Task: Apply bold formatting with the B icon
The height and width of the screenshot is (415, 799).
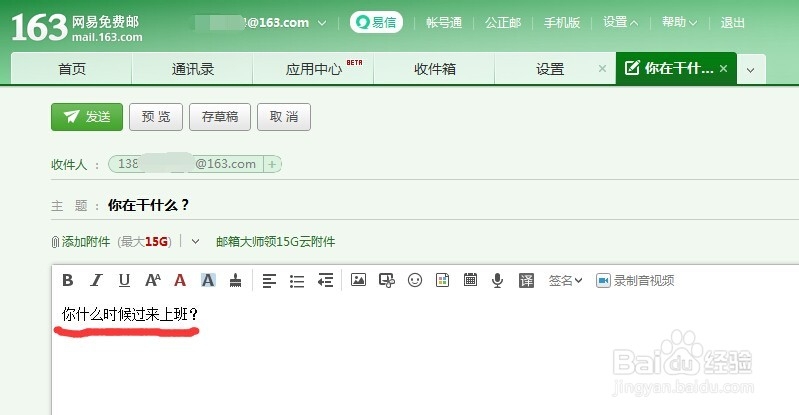Action: pyautogui.click(x=67, y=280)
